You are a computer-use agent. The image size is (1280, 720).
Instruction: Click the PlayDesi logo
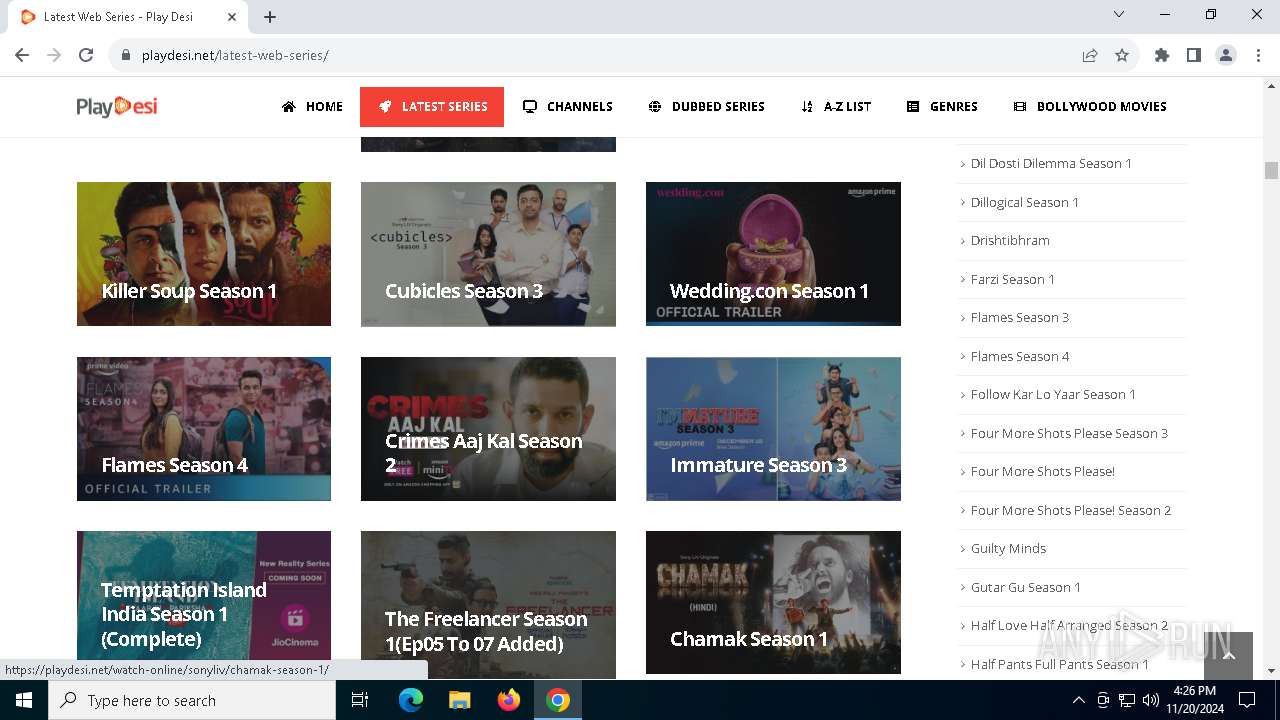tap(117, 106)
